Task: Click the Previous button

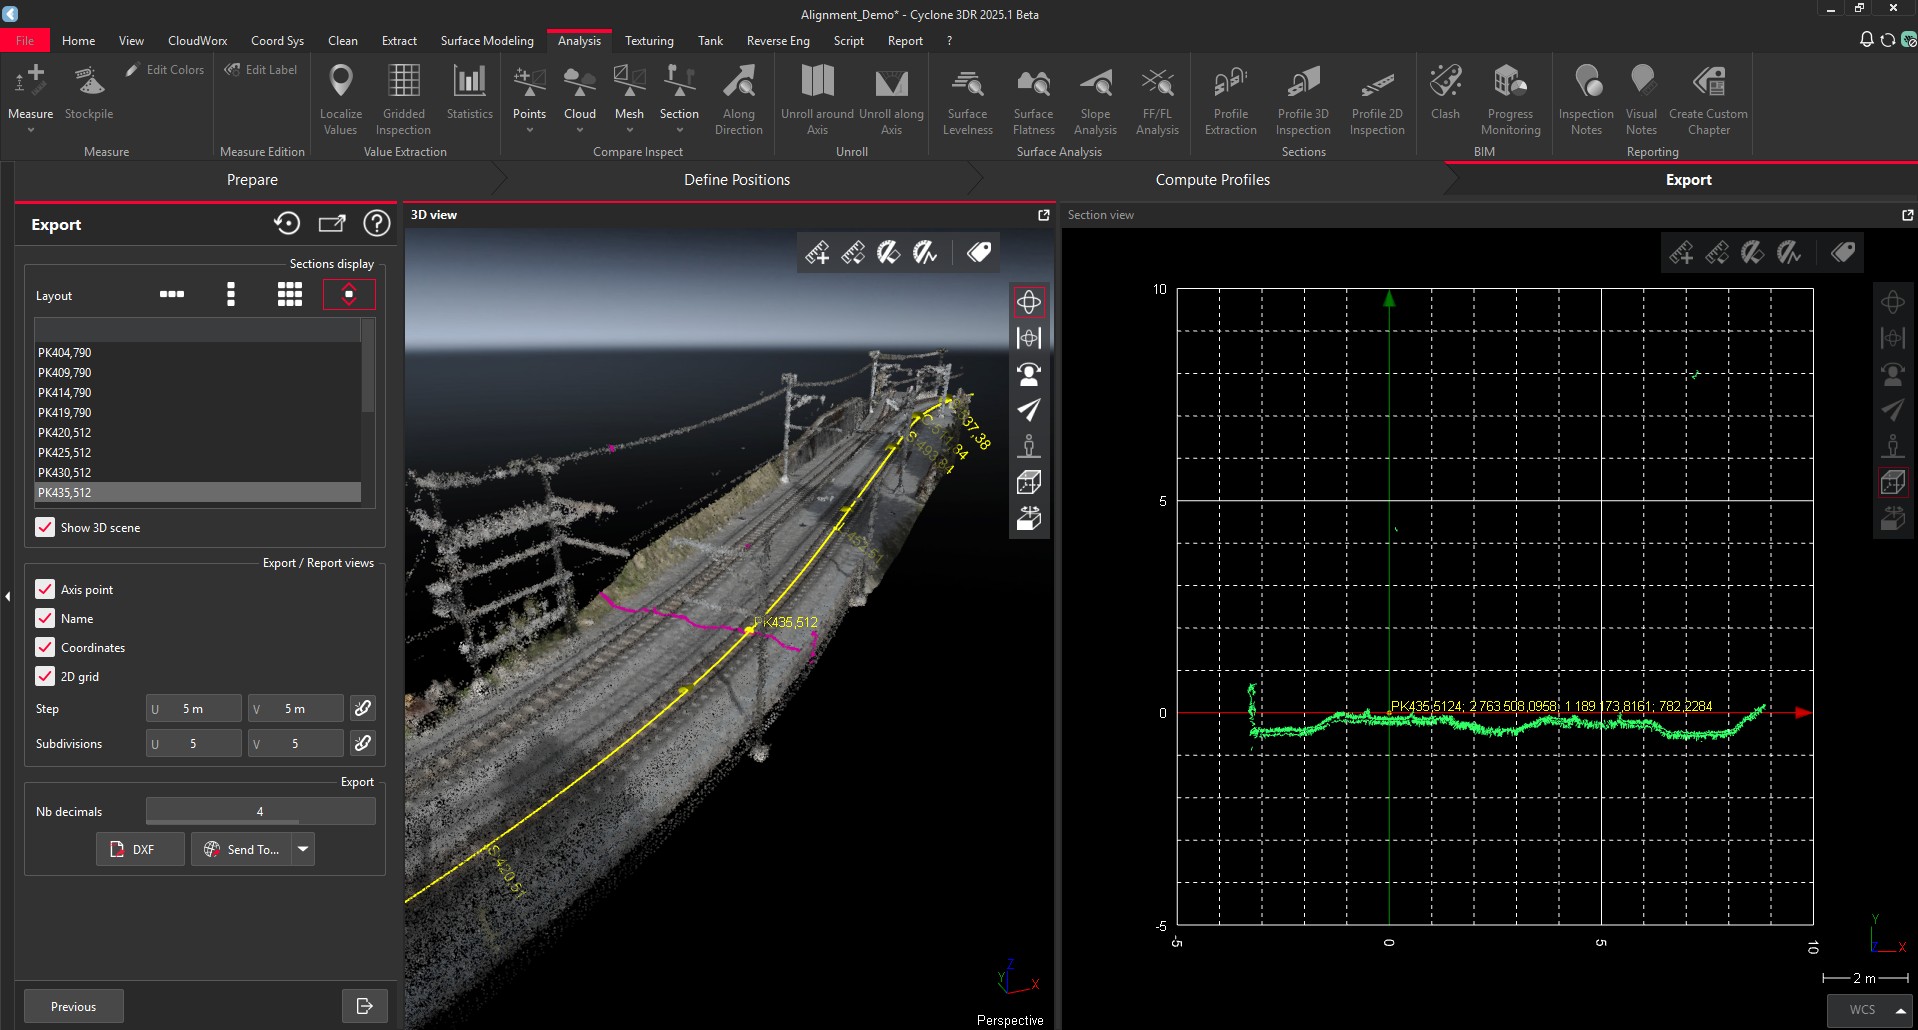Action: point(73,1006)
